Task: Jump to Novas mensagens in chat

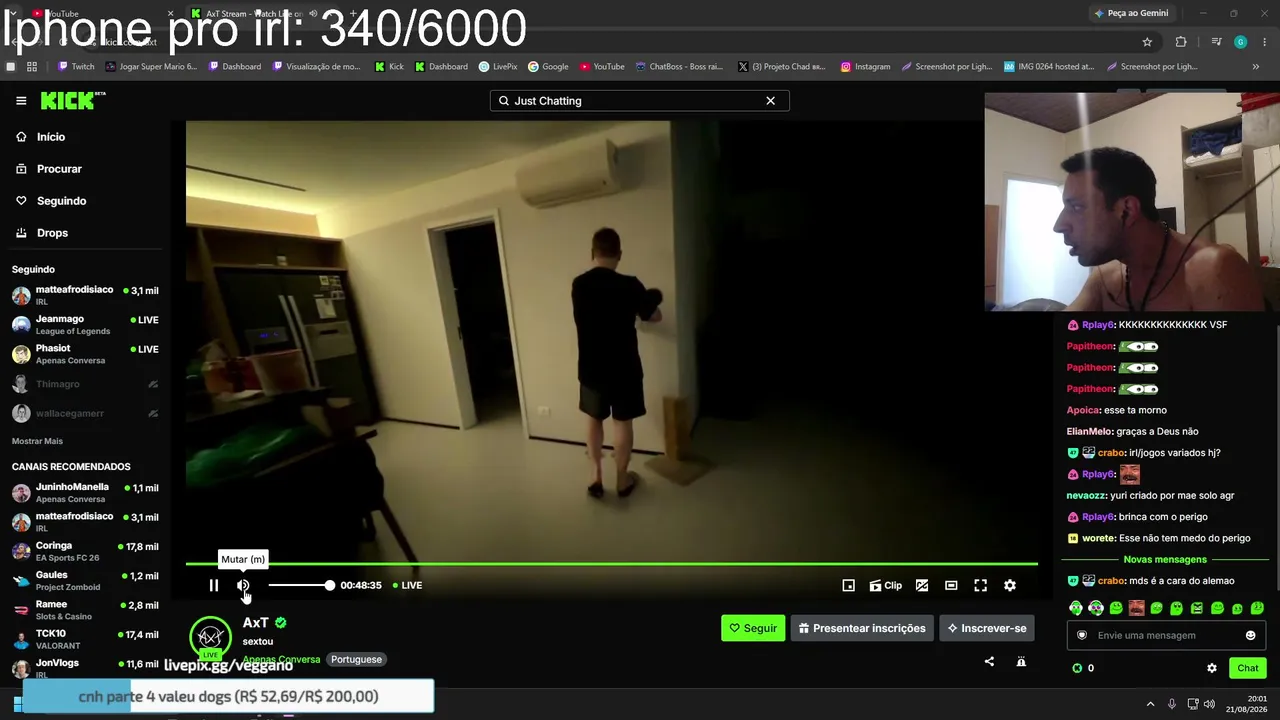Action: 1165,559
